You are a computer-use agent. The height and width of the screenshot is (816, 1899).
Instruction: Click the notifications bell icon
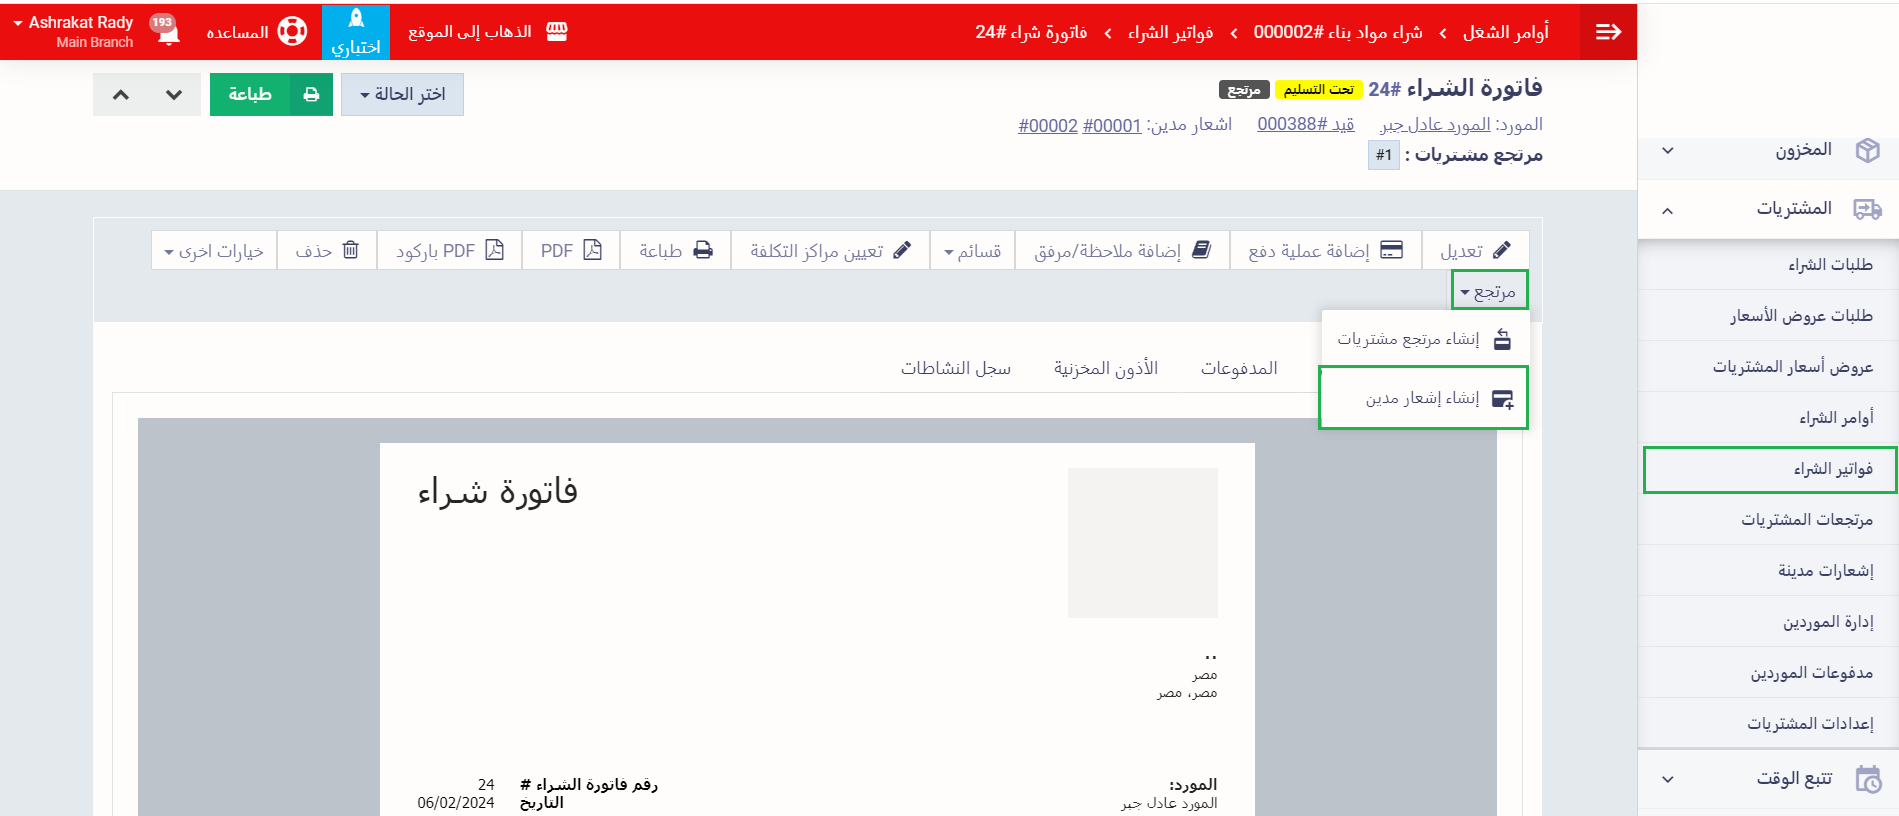coord(168,32)
